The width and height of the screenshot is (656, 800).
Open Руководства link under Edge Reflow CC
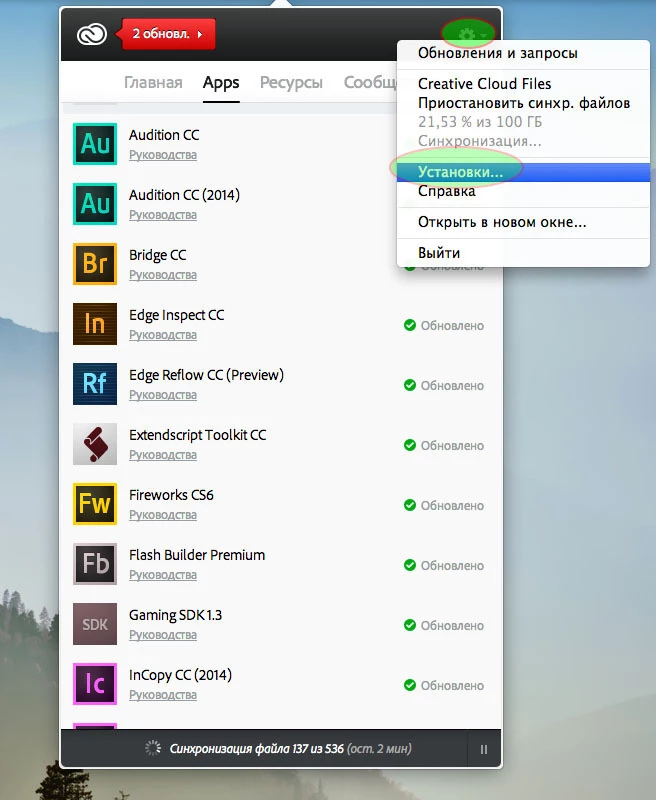(163, 395)
